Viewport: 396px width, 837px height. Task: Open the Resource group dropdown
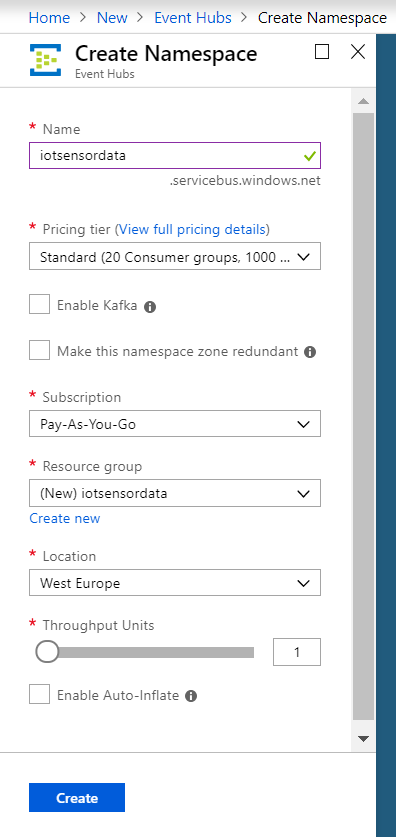coord(175,493)
